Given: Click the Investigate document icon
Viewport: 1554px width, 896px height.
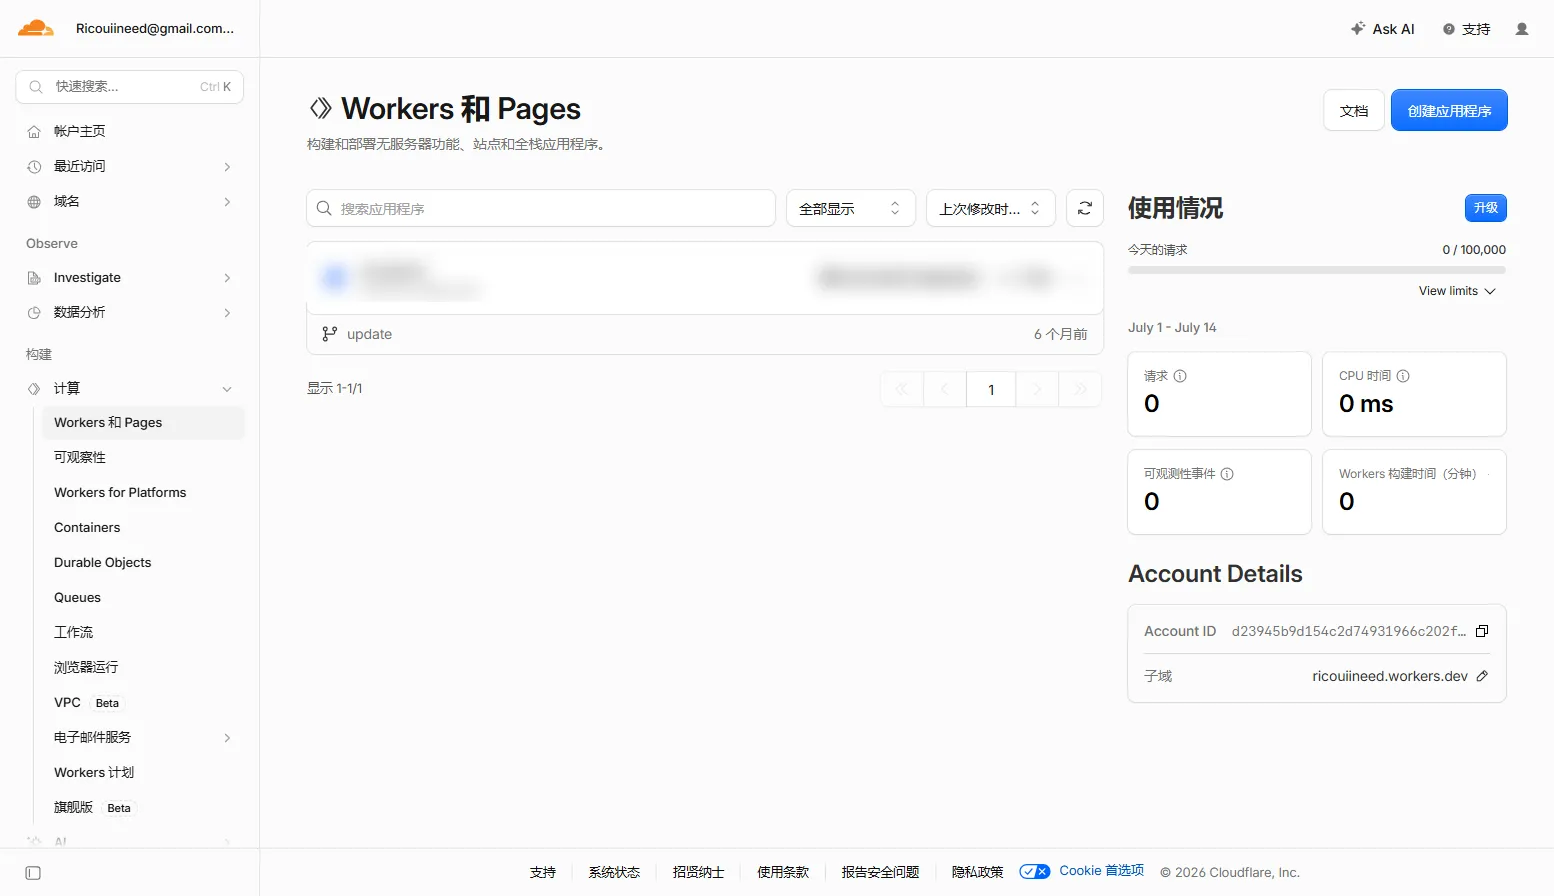Looking at the screenshot, I should [34, 278].
